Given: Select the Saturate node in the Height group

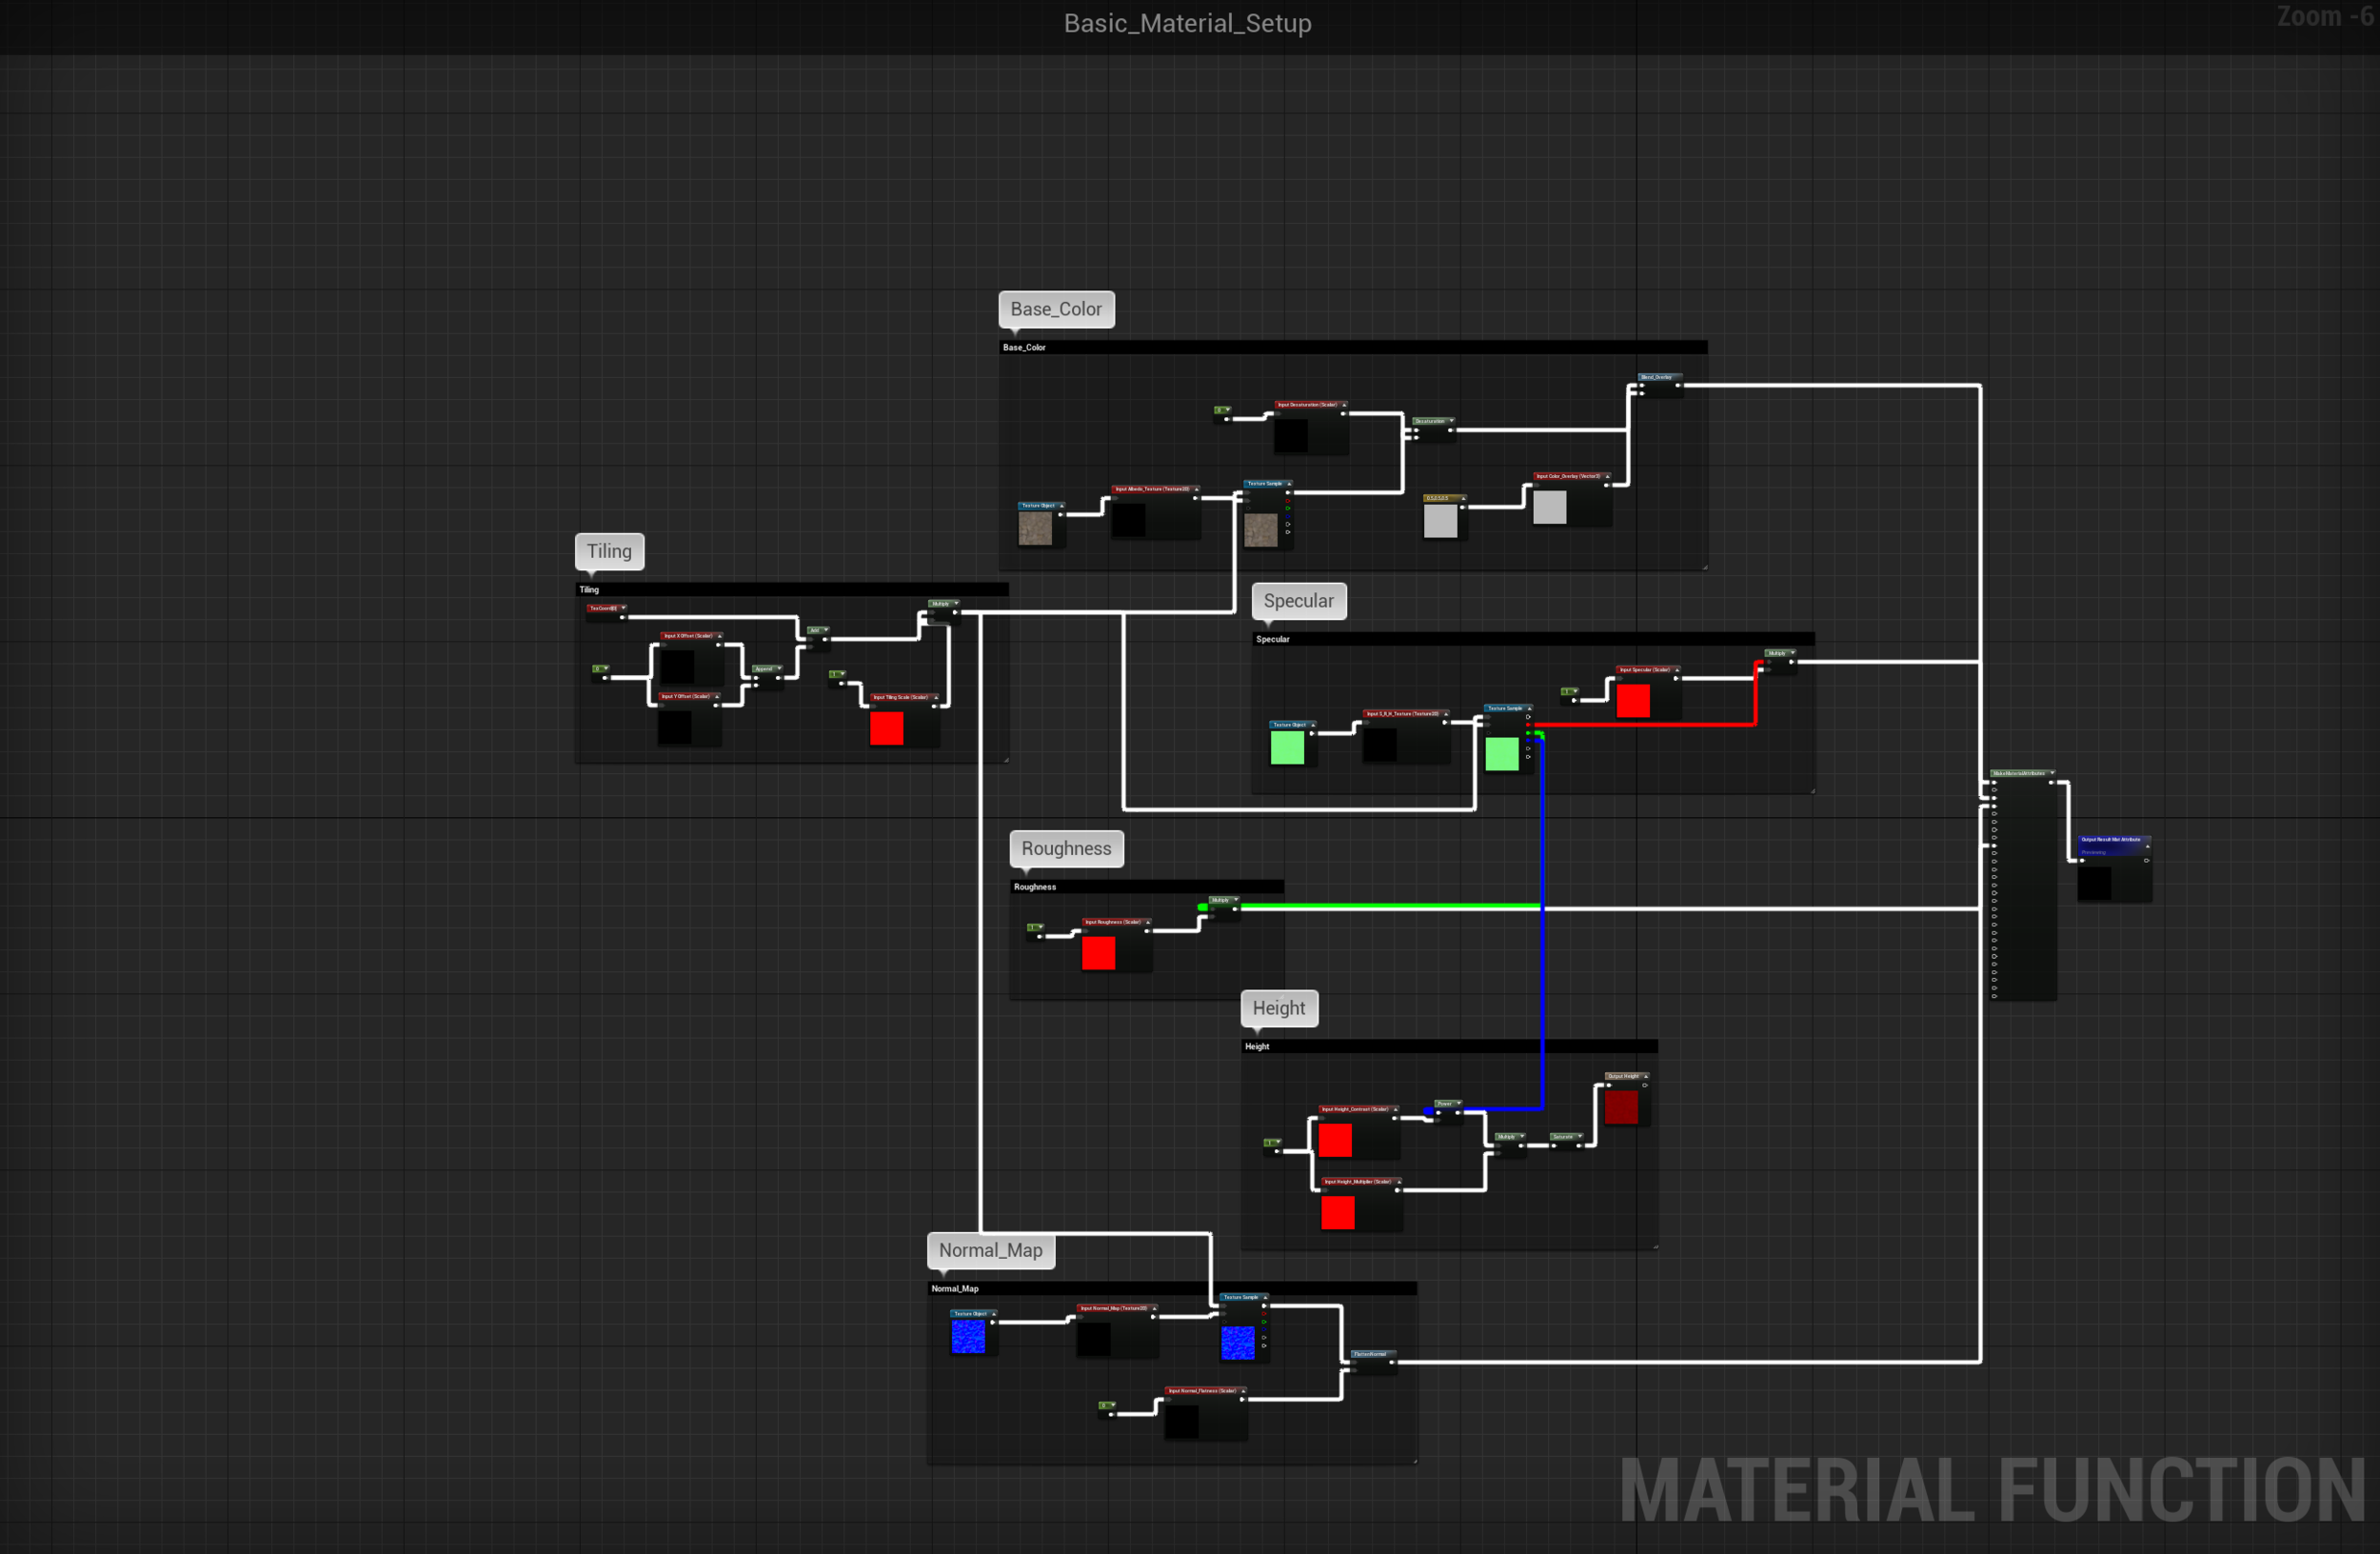Looking at the screenshot, I should click(1562, 1137).
